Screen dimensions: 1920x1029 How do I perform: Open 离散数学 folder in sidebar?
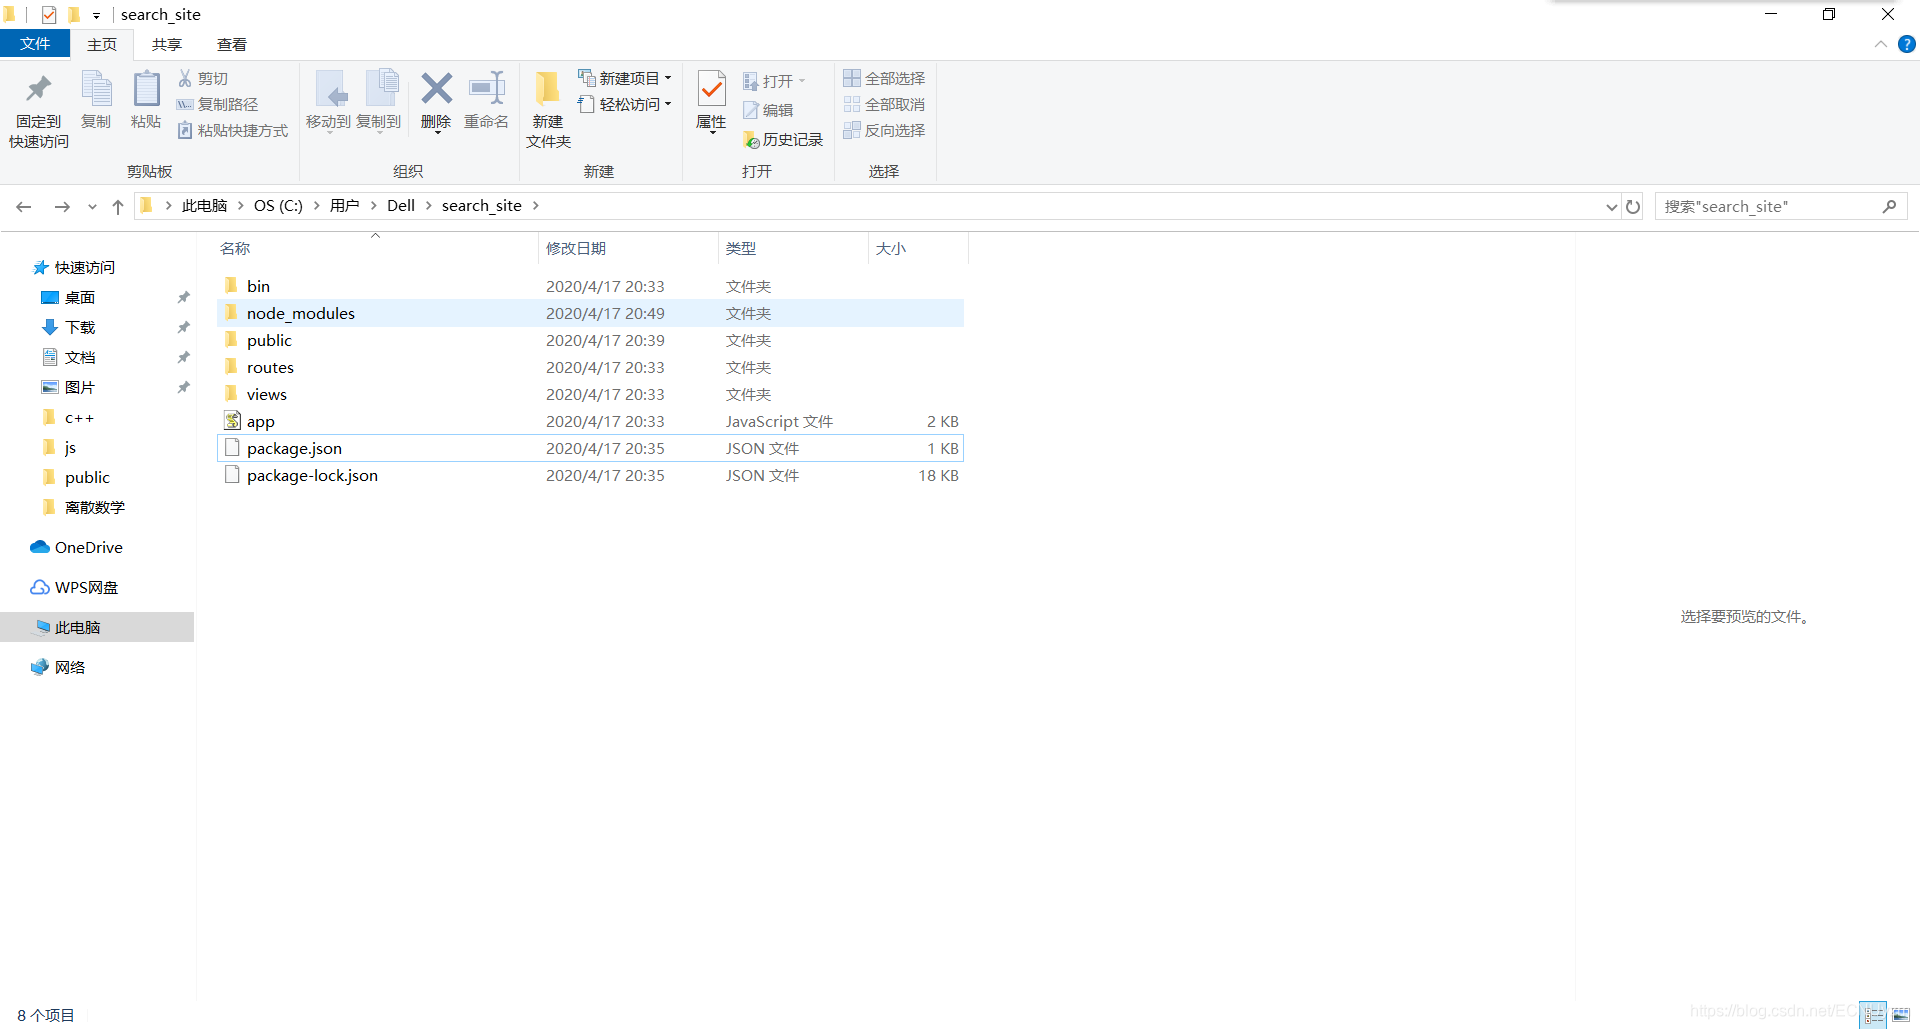point(84,507)
